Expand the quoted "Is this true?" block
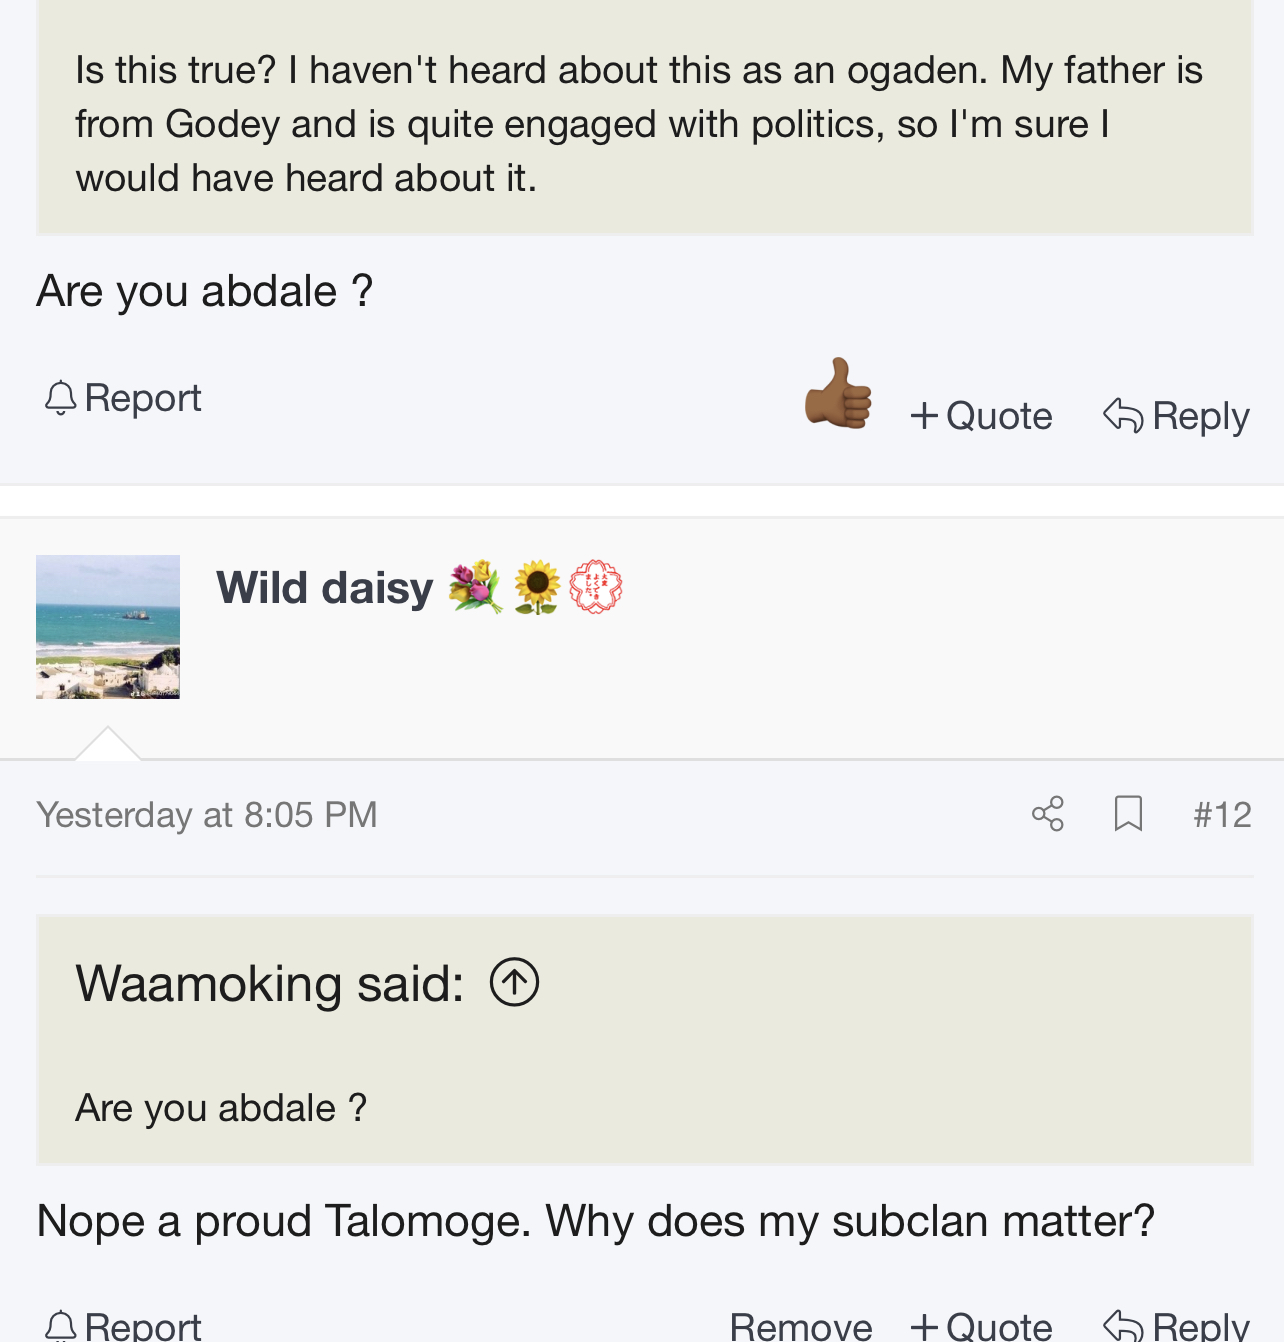 tap(644, 124)
